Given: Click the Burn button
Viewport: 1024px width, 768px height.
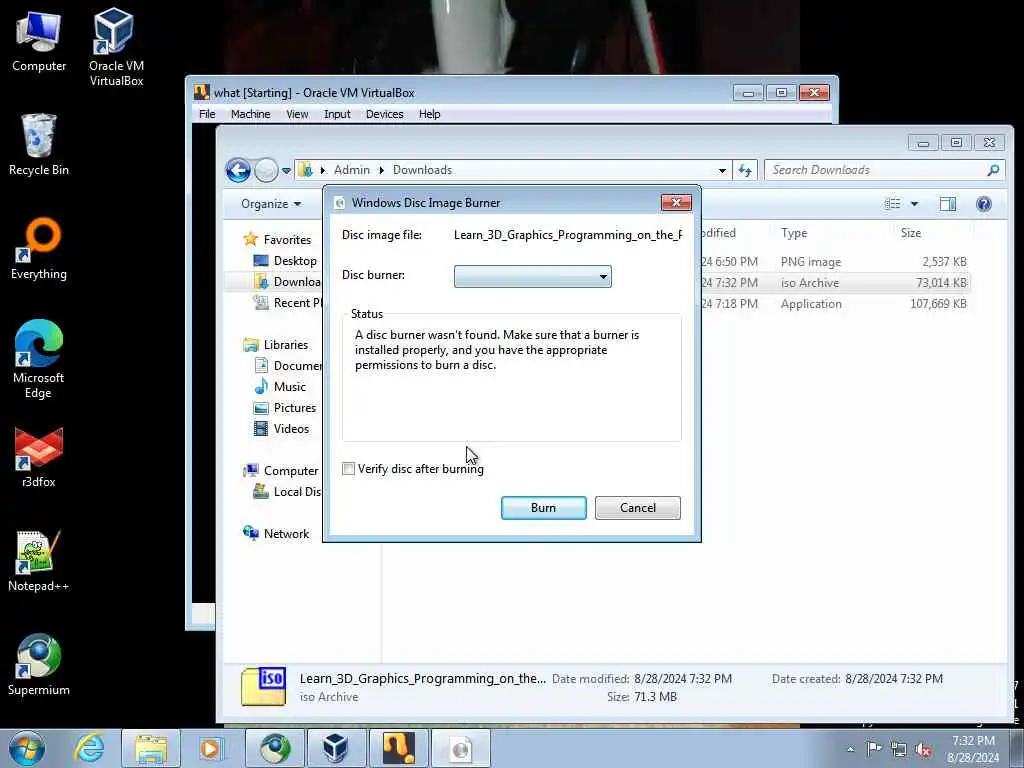Looking at the screenshot, I should point(543,507).
